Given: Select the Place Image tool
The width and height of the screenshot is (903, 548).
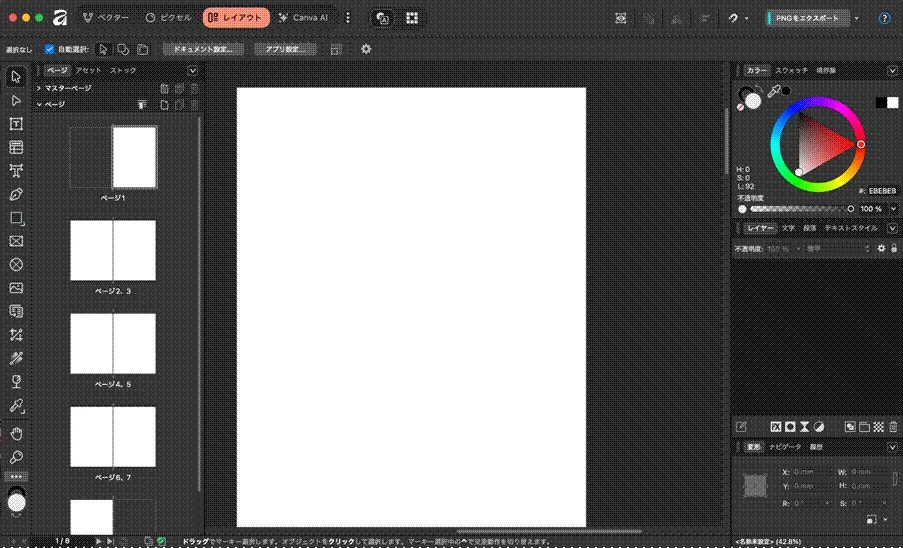Looking at the screenshot, I should tap(16, 288).
